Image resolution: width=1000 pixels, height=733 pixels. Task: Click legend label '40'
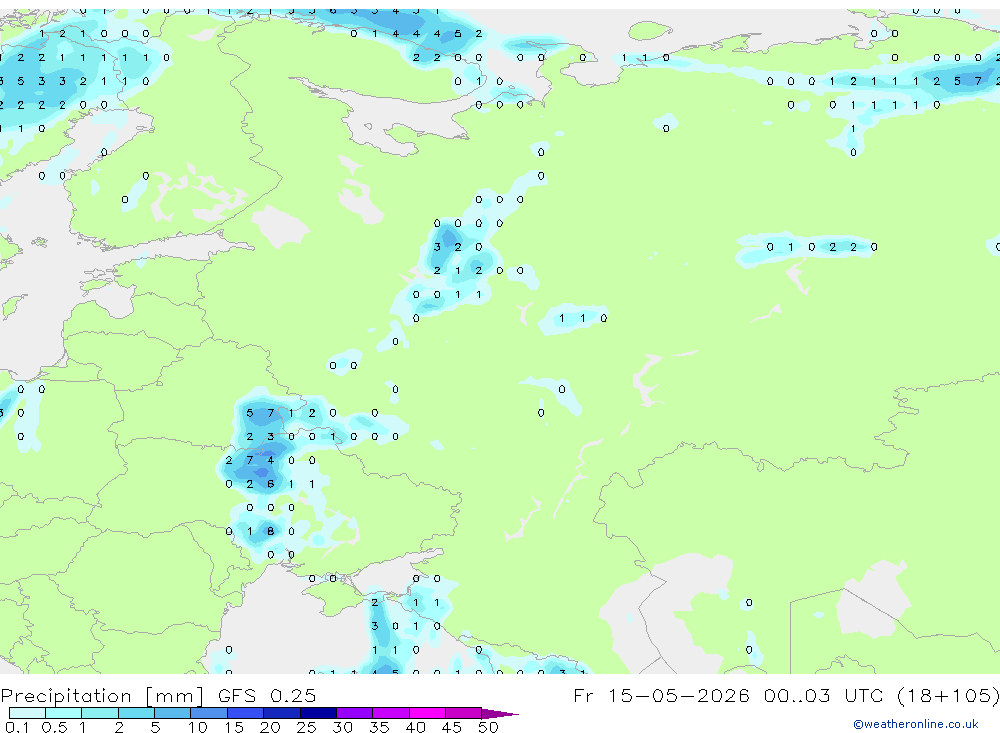click(x=415, y=727)
